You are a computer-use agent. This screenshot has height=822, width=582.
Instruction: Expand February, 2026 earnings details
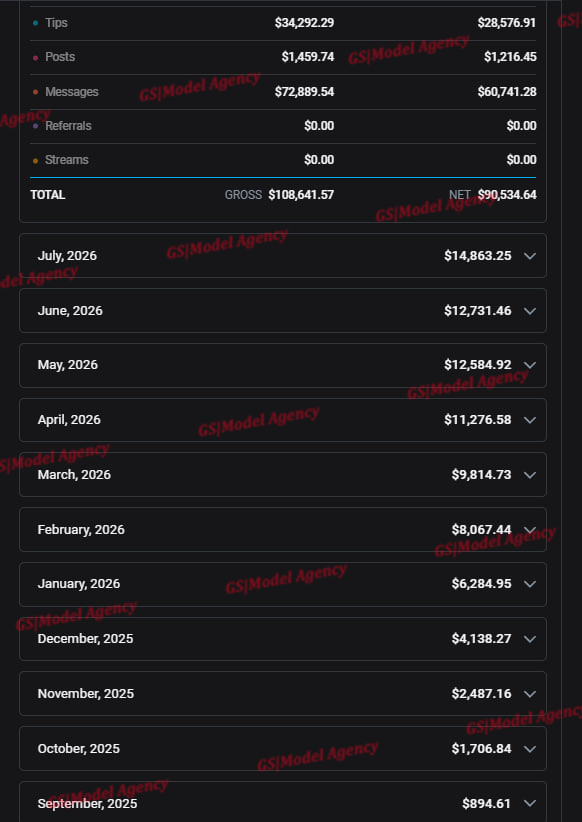tap(283, 529)
